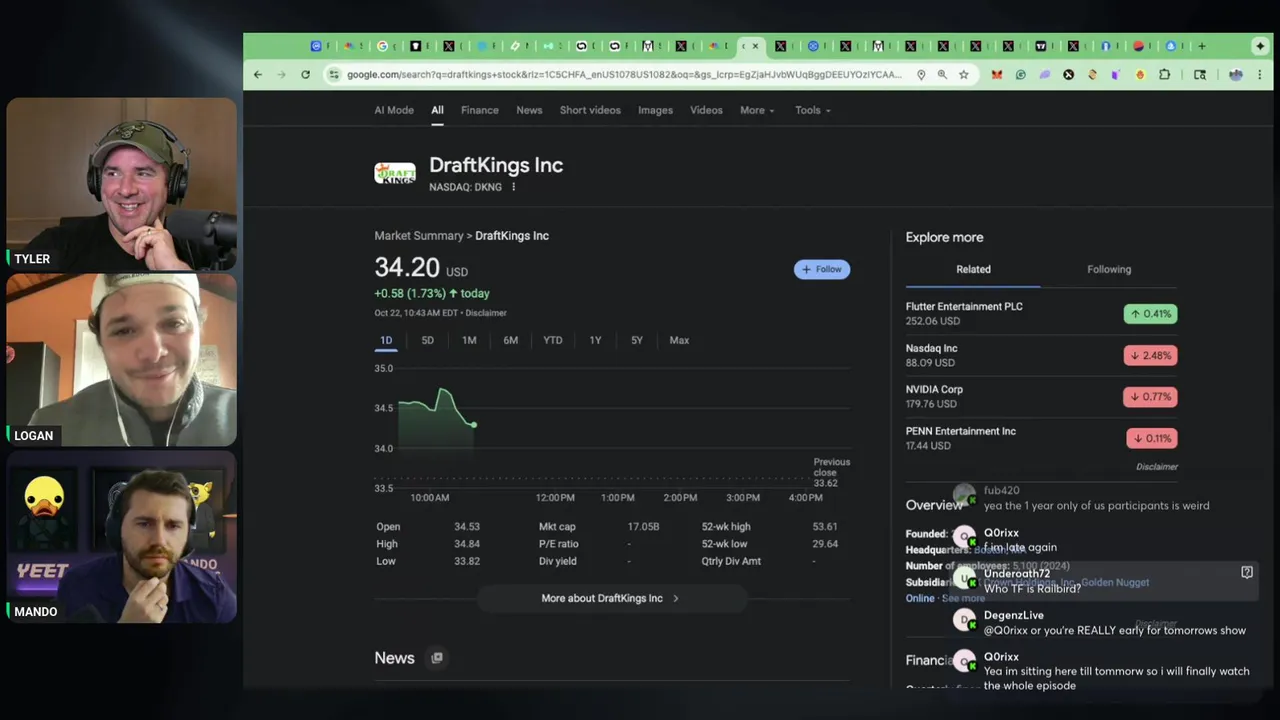Expand the More dropdown

(757, 110)
